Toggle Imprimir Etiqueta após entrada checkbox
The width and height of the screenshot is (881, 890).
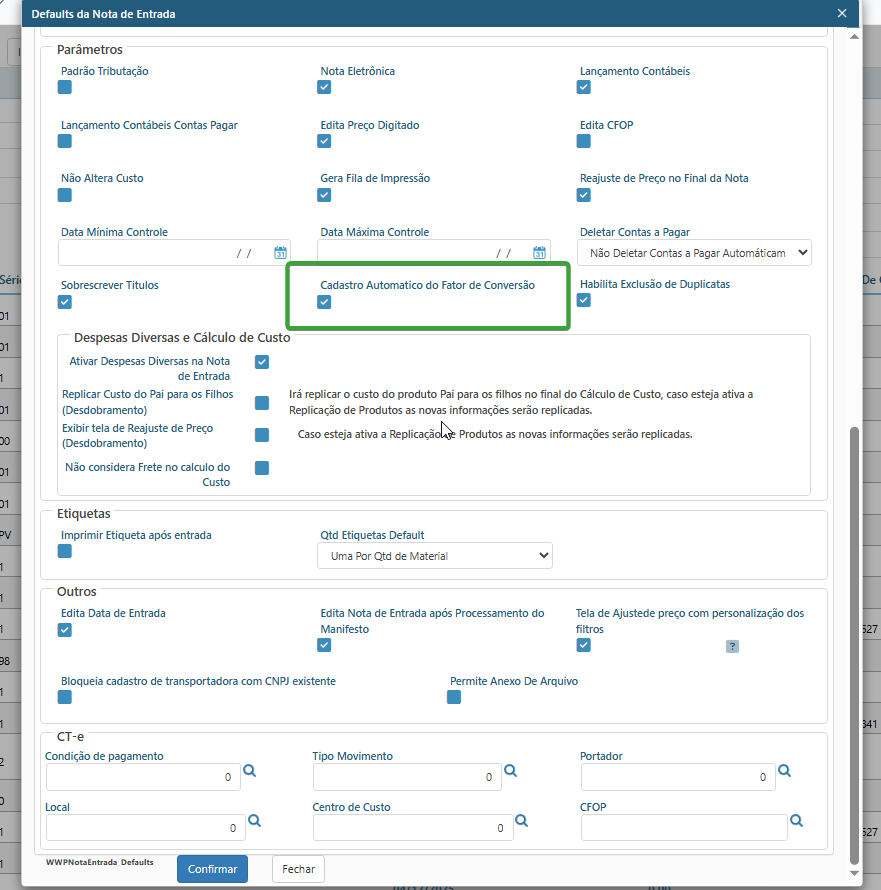click(65, 551)
